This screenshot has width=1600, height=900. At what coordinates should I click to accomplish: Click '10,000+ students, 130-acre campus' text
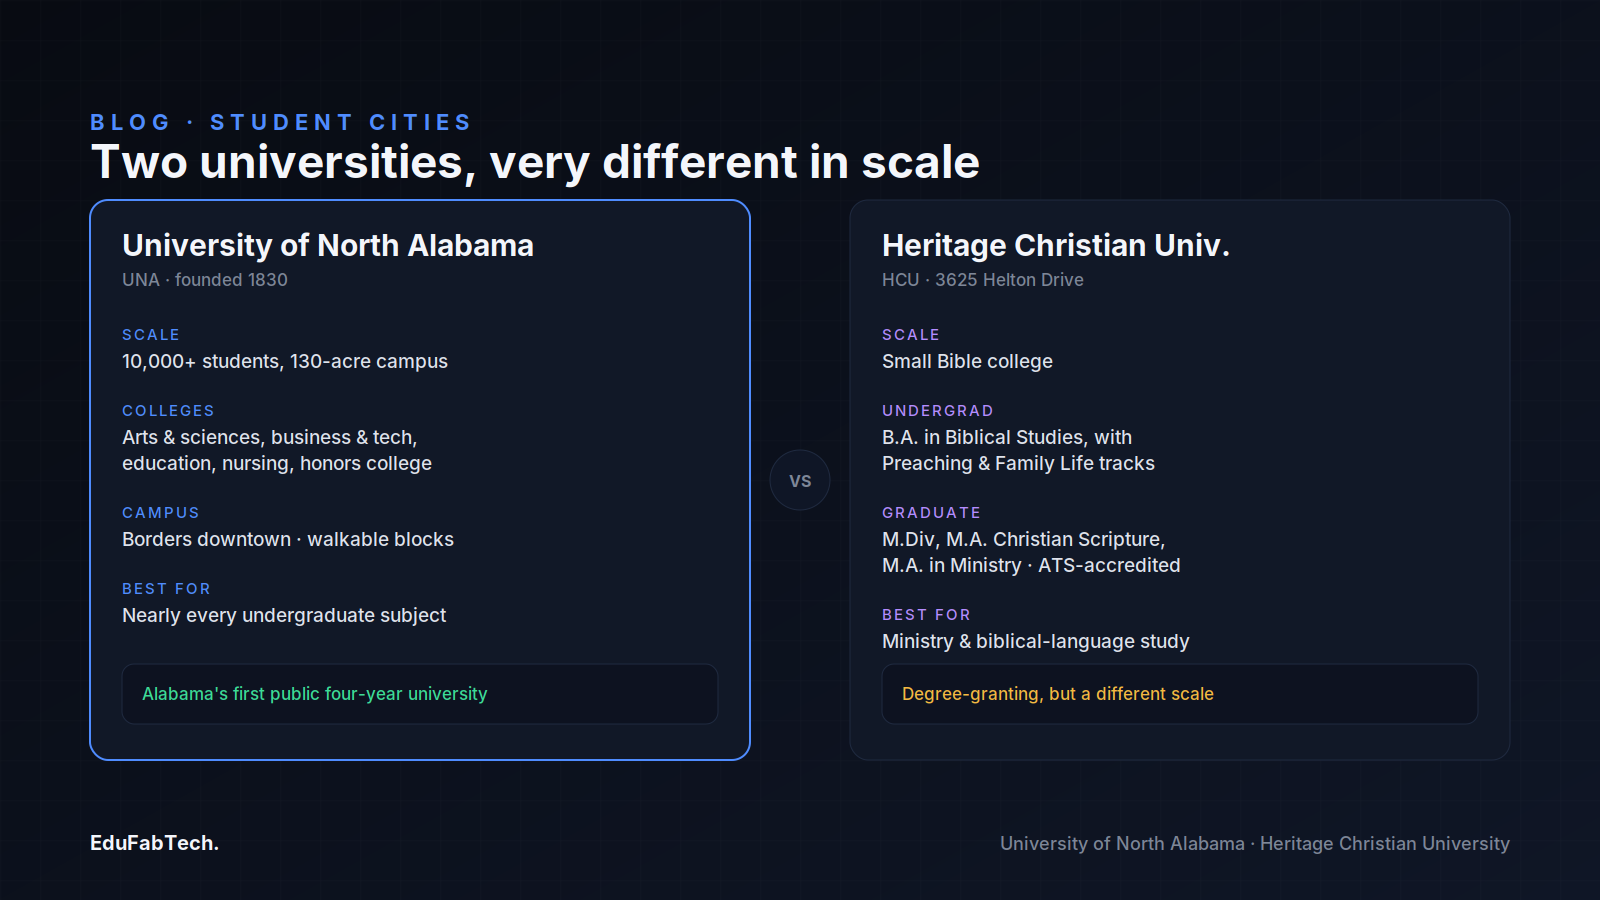point(285,361)
